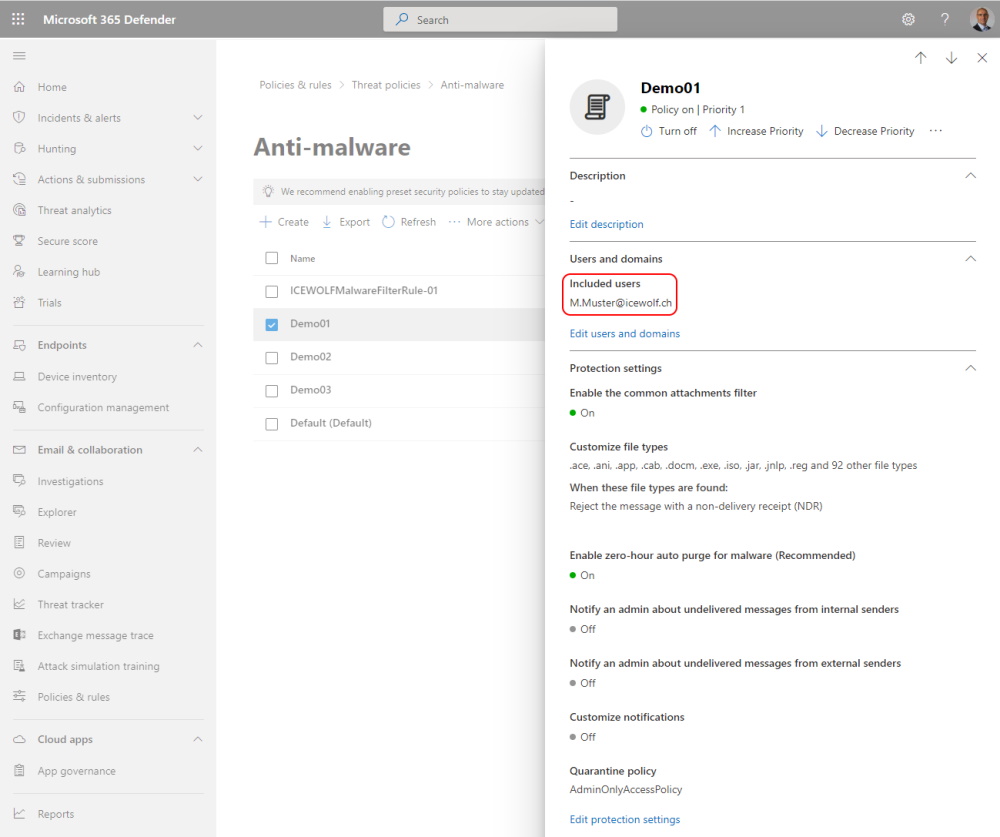Click the Investigations icon
Viewport: 1000px width, 837px height.
click(19, 480)
